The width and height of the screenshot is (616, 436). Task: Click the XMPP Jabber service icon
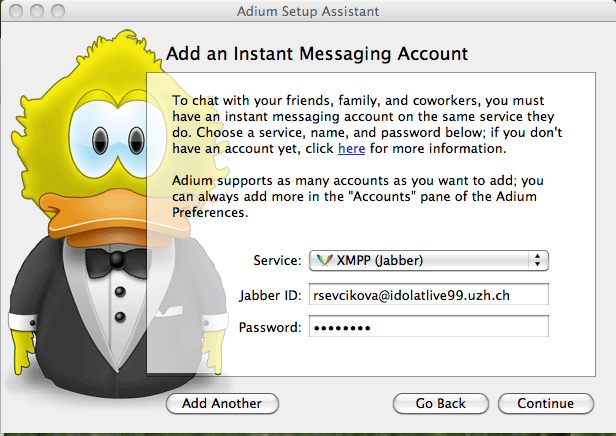coord(324,260)
